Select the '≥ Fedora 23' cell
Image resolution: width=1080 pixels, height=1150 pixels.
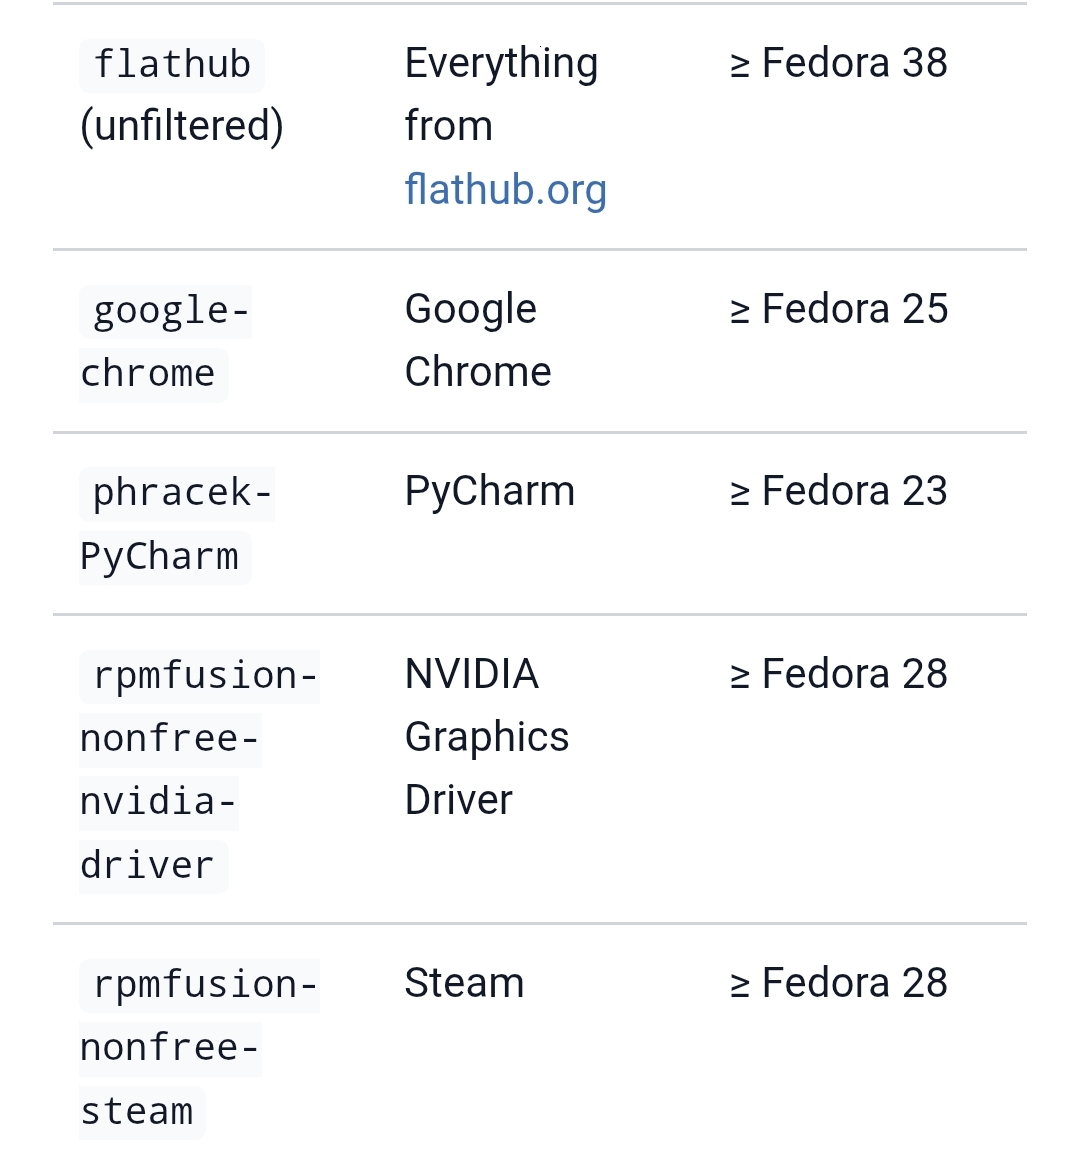(x=838, y=492)
